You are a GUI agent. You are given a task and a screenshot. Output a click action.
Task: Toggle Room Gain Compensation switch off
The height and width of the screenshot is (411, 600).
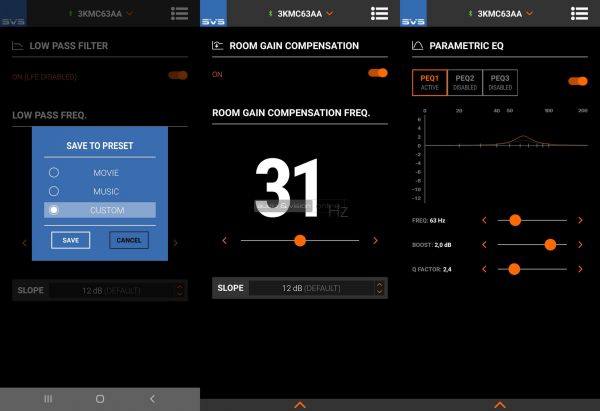pyautogui.click(x=377, y=73)
